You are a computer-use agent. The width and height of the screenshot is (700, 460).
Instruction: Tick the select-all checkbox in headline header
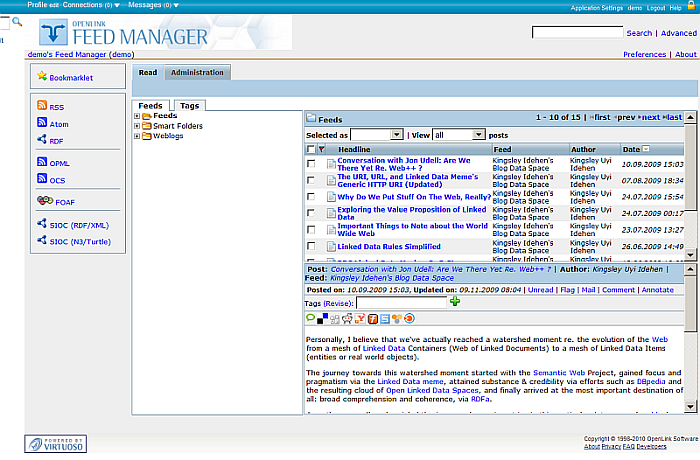(311, 149)
